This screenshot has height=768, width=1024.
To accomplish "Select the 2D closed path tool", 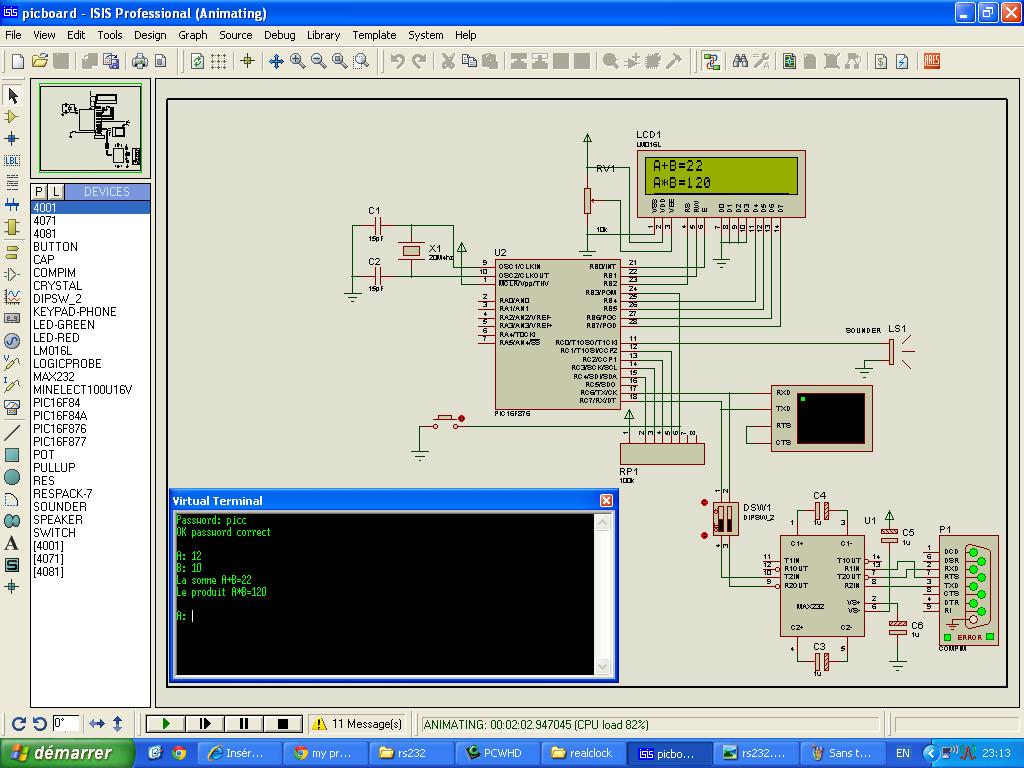I will (x=12, y=520).
